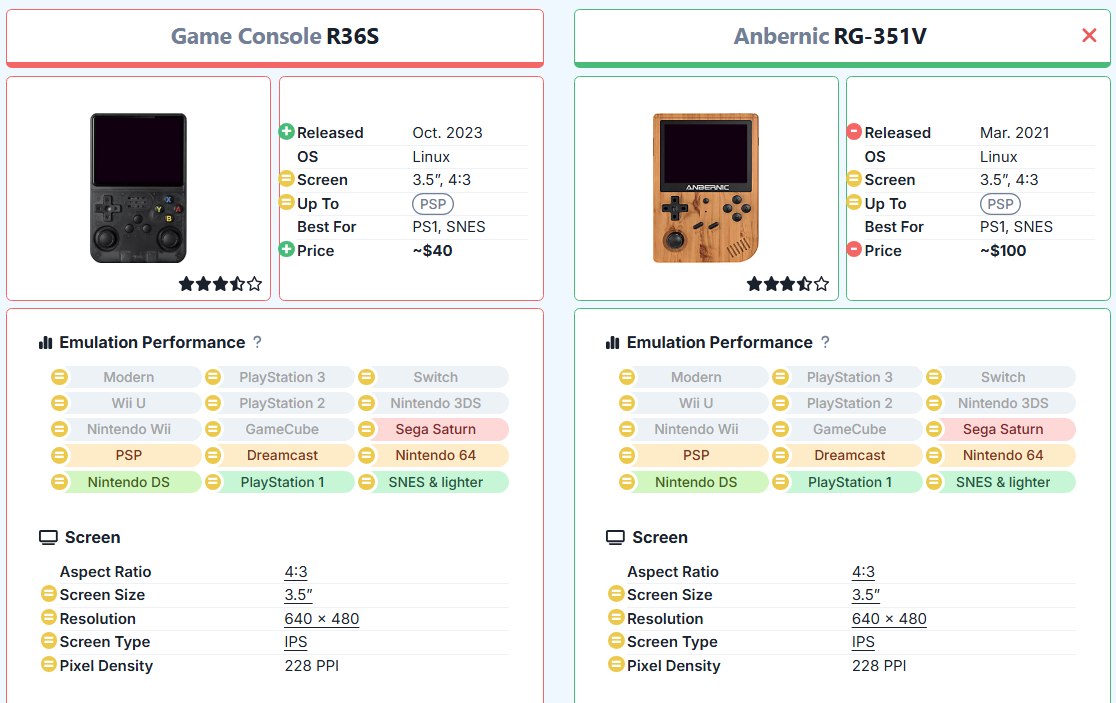Image resolution: width=1116 pixels, height=703 pixels.
Task: Click the star rating under the R36S image
Action: point(220,284)
